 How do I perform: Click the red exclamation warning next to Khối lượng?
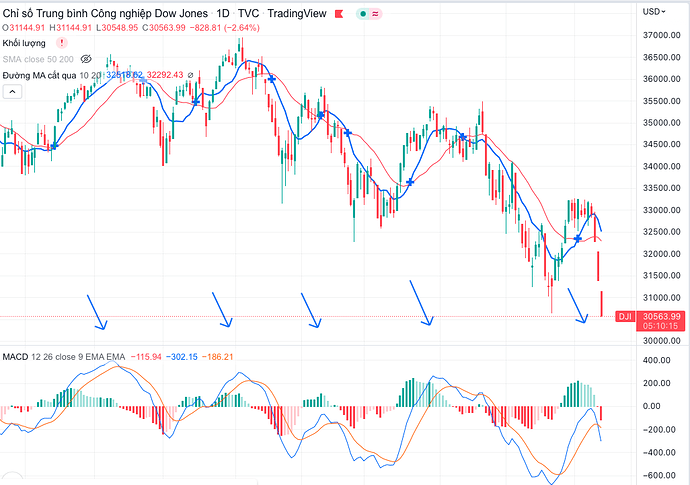pyautogui.click(x=62, y=43)
